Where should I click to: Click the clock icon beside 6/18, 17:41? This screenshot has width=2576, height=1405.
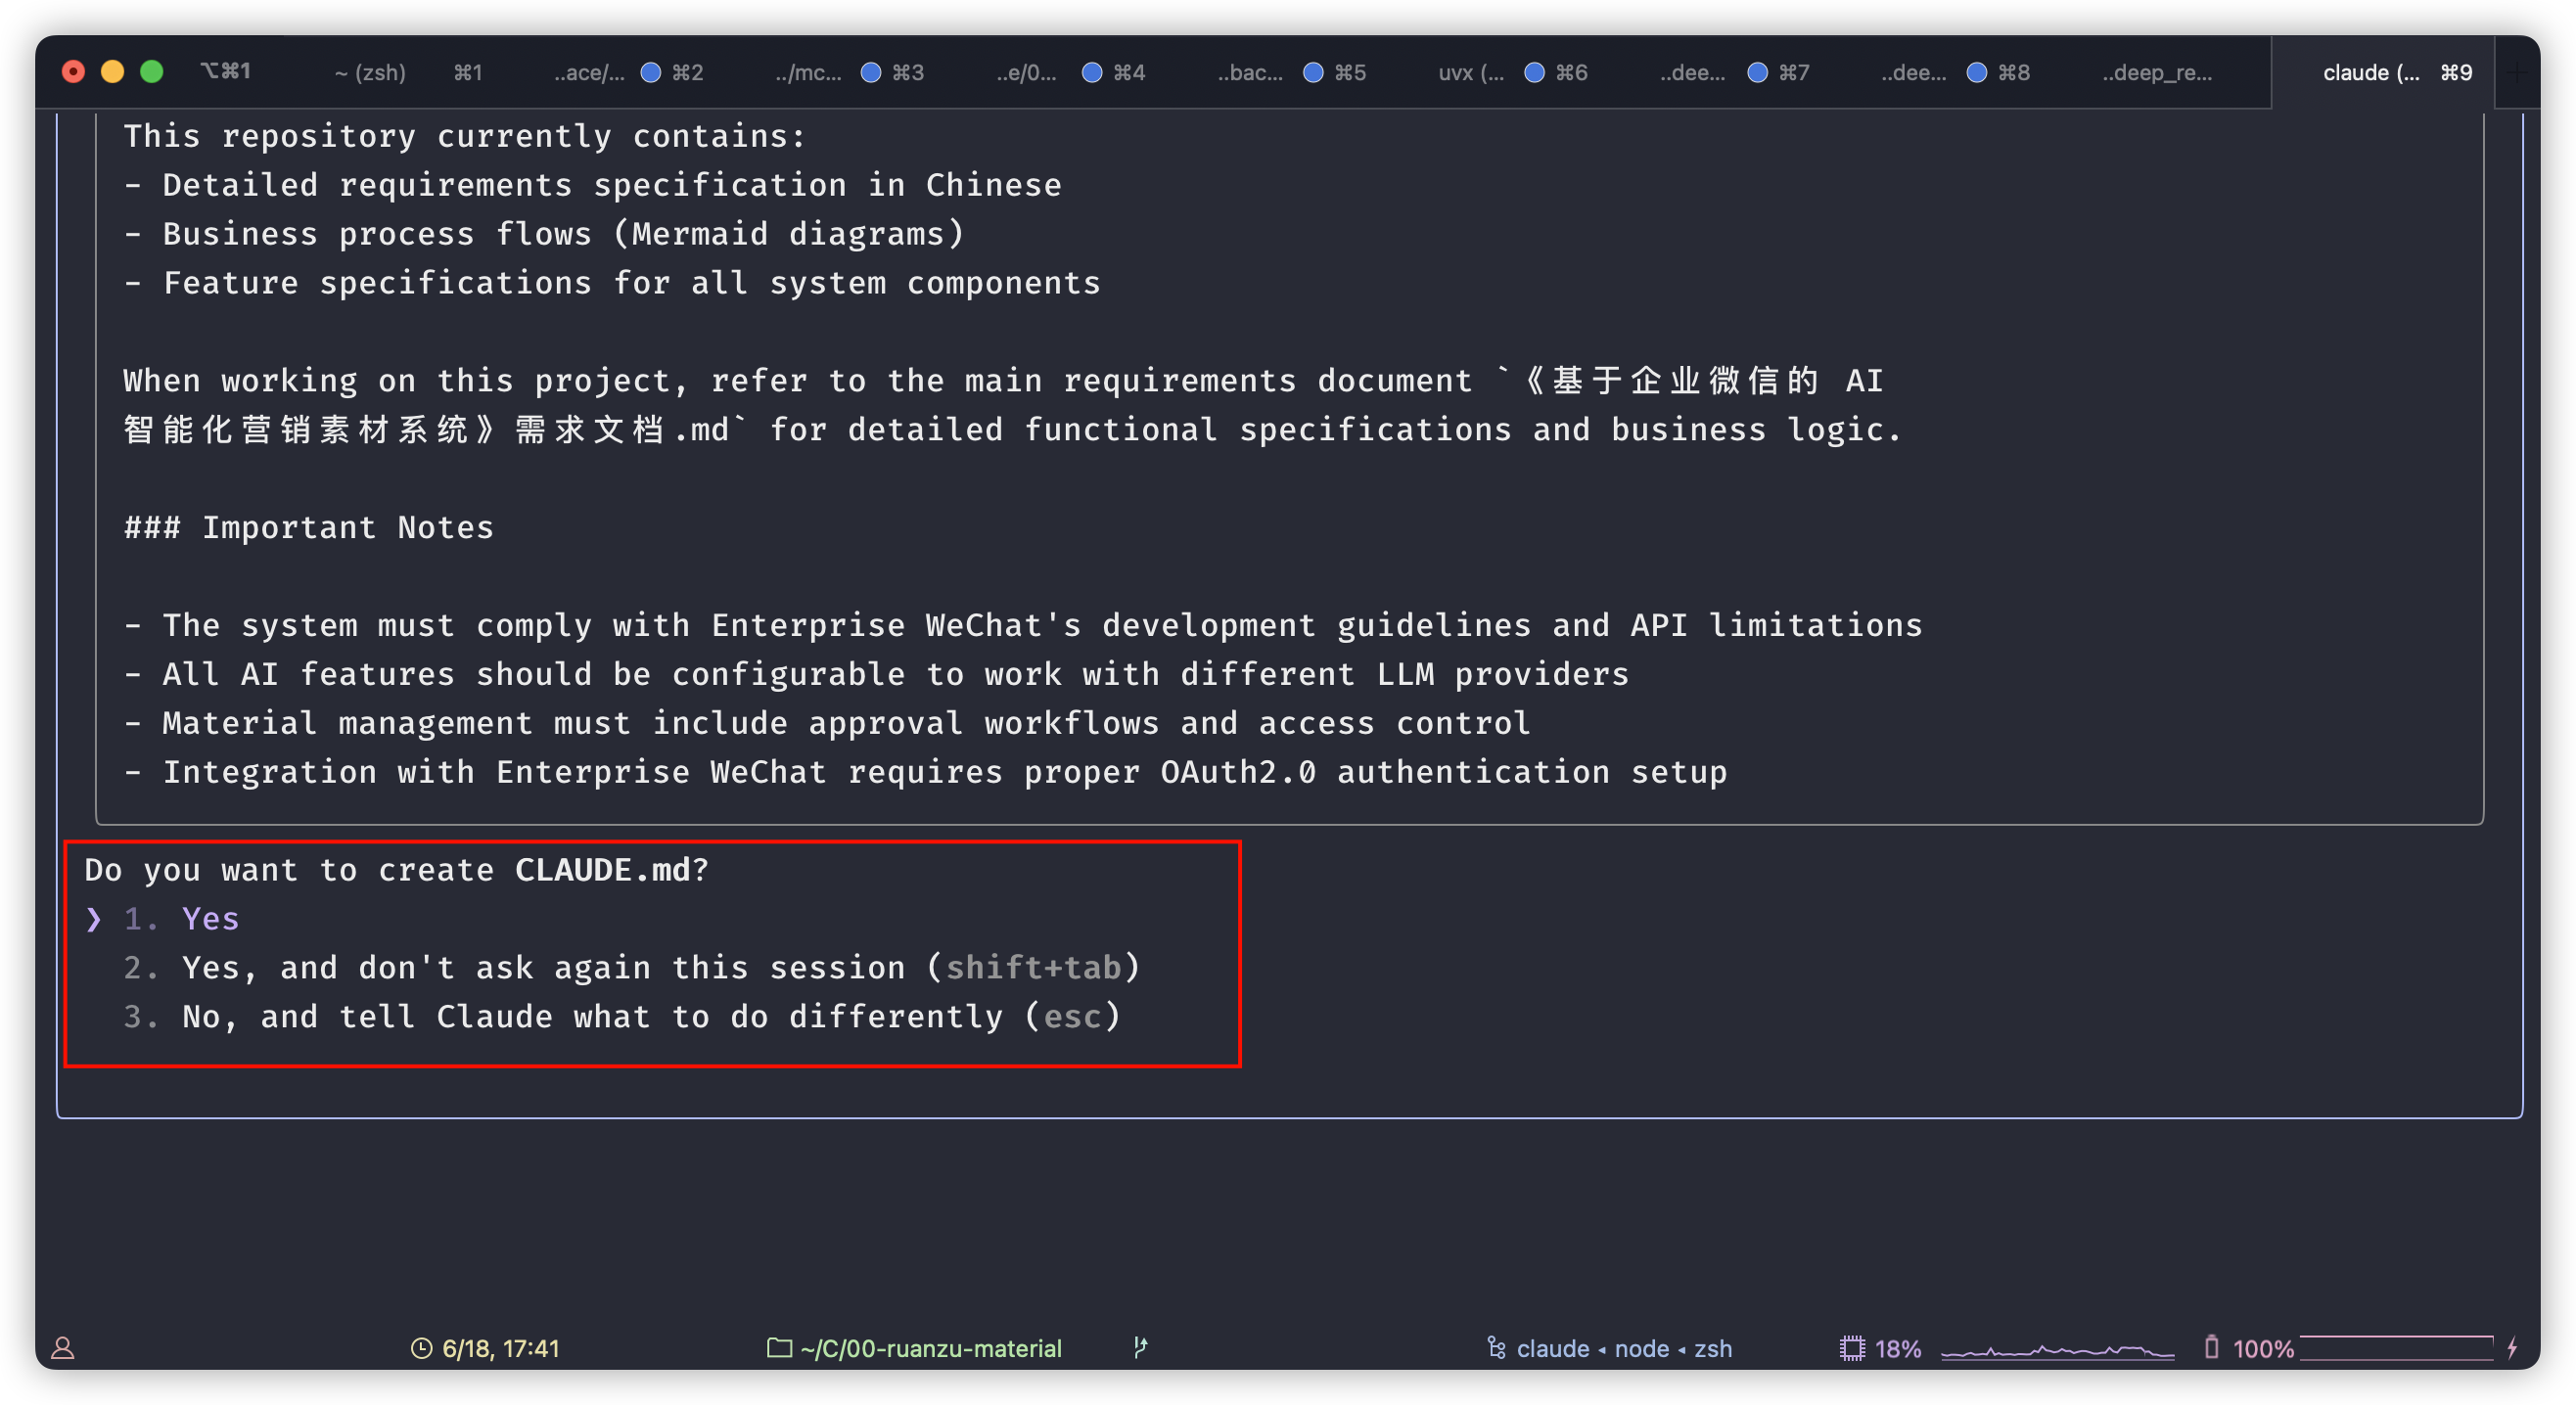(x=421, y=1348)
